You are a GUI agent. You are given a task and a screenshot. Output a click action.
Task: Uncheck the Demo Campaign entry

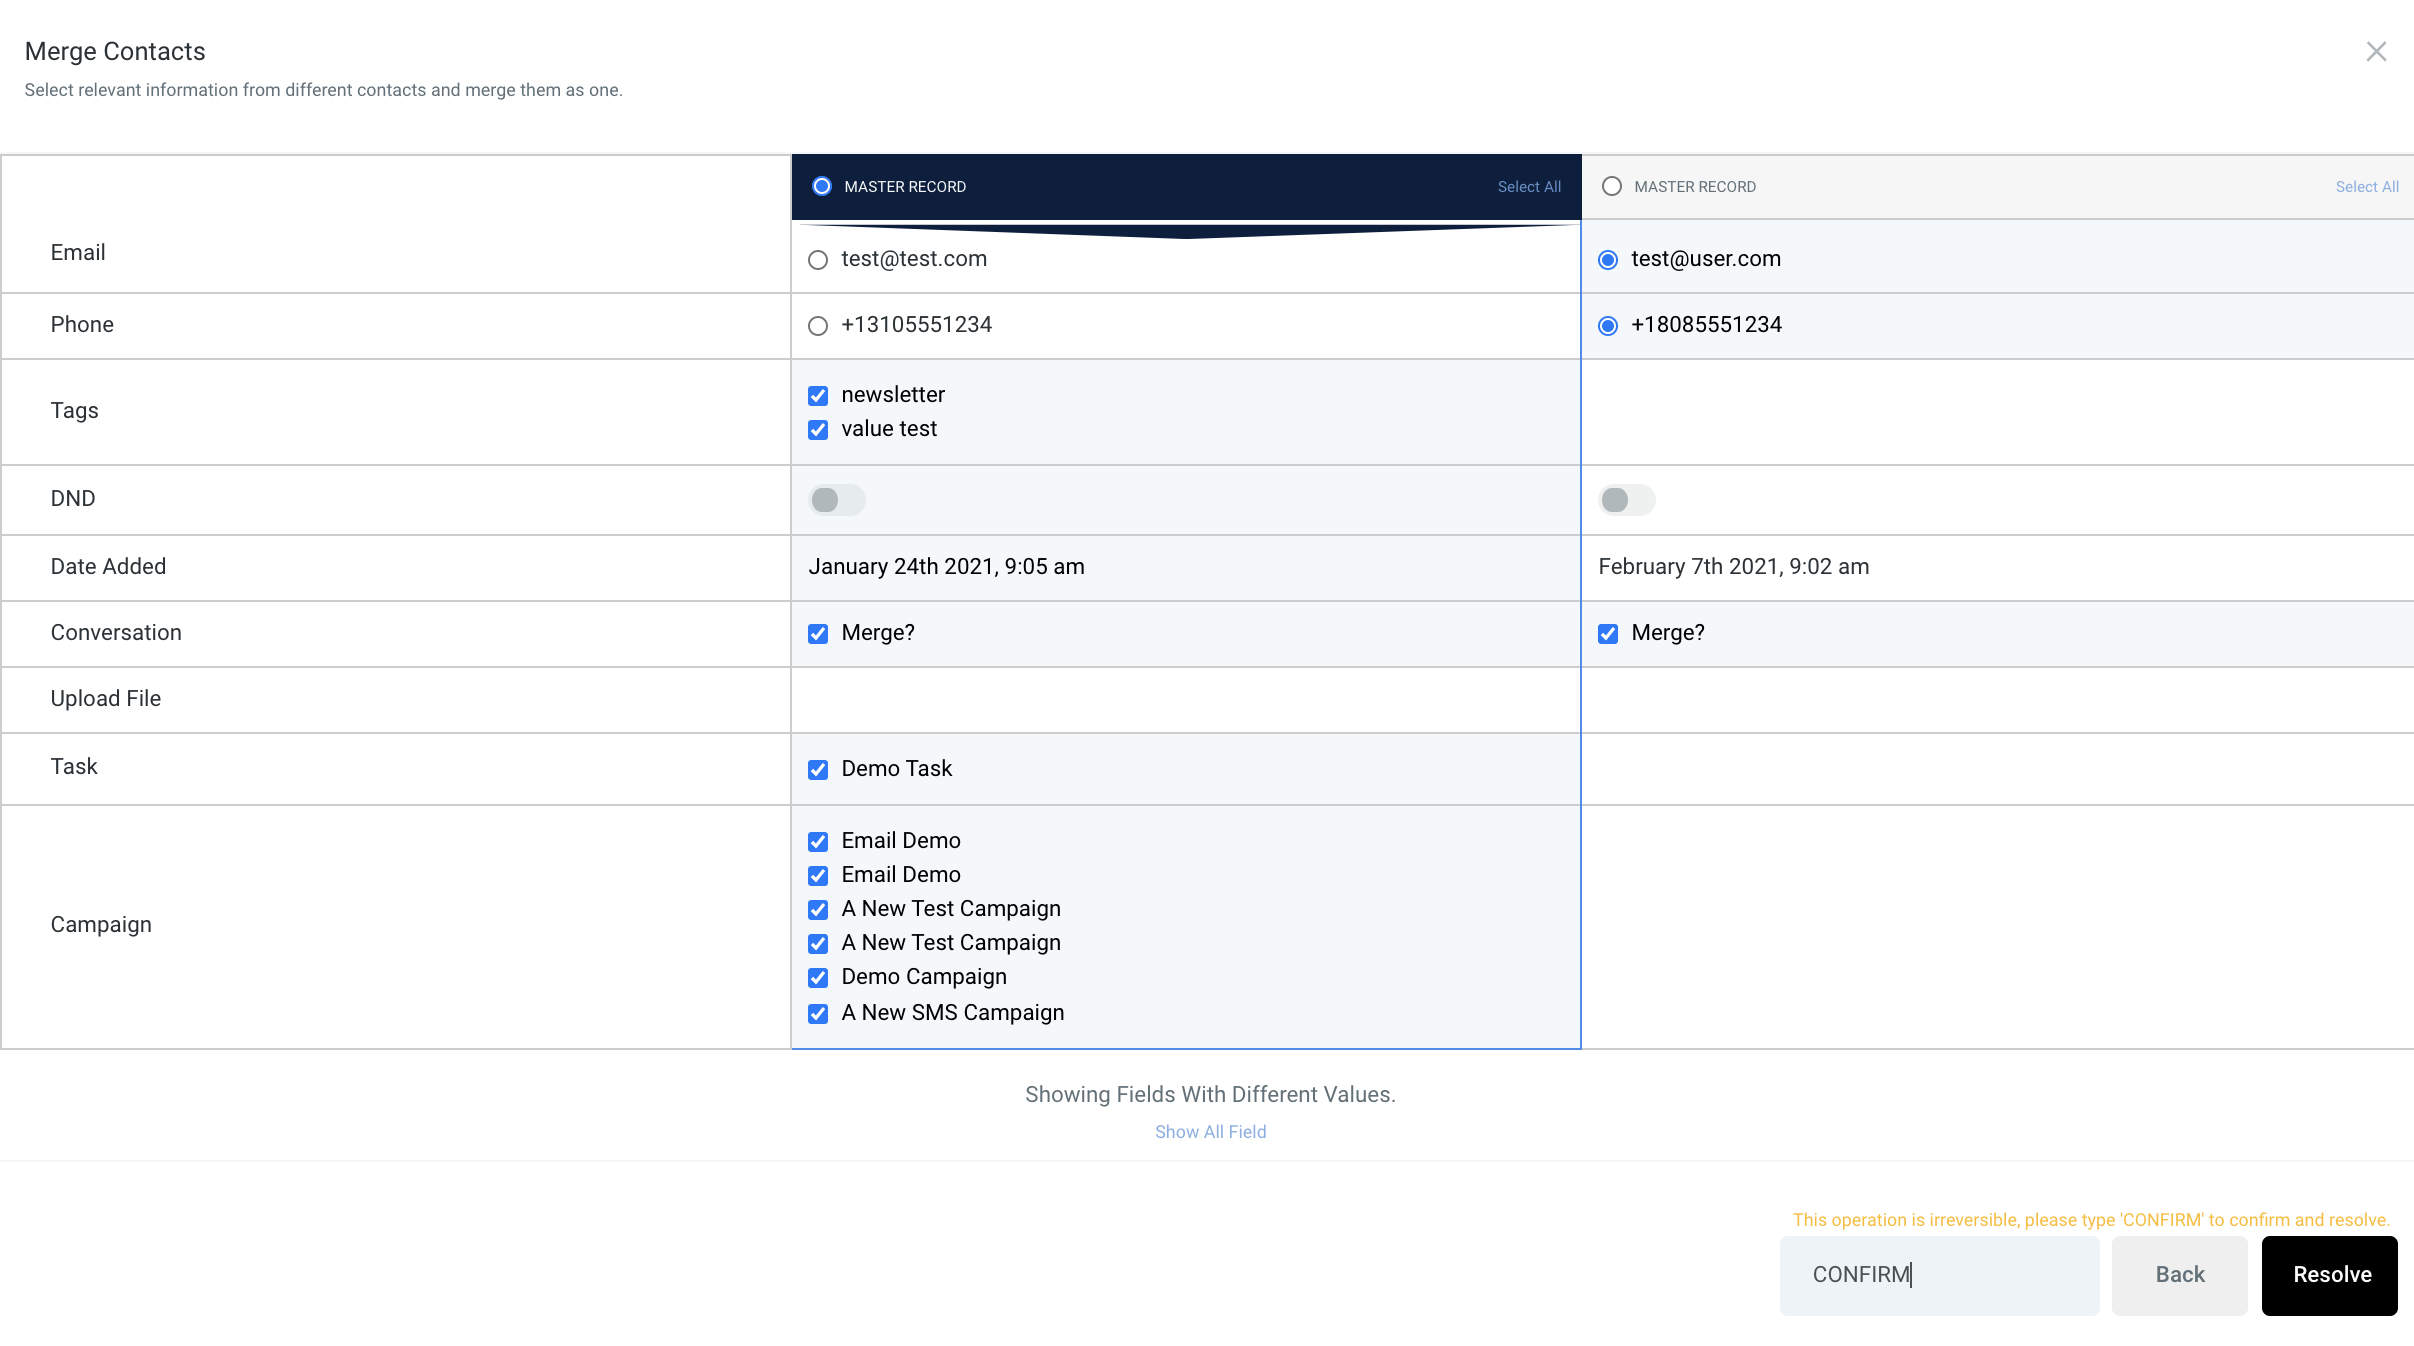818,977
